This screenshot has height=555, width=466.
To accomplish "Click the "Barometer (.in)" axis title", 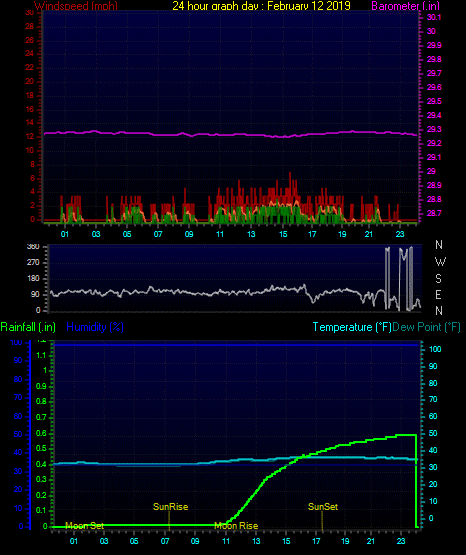I will point(405,6).
